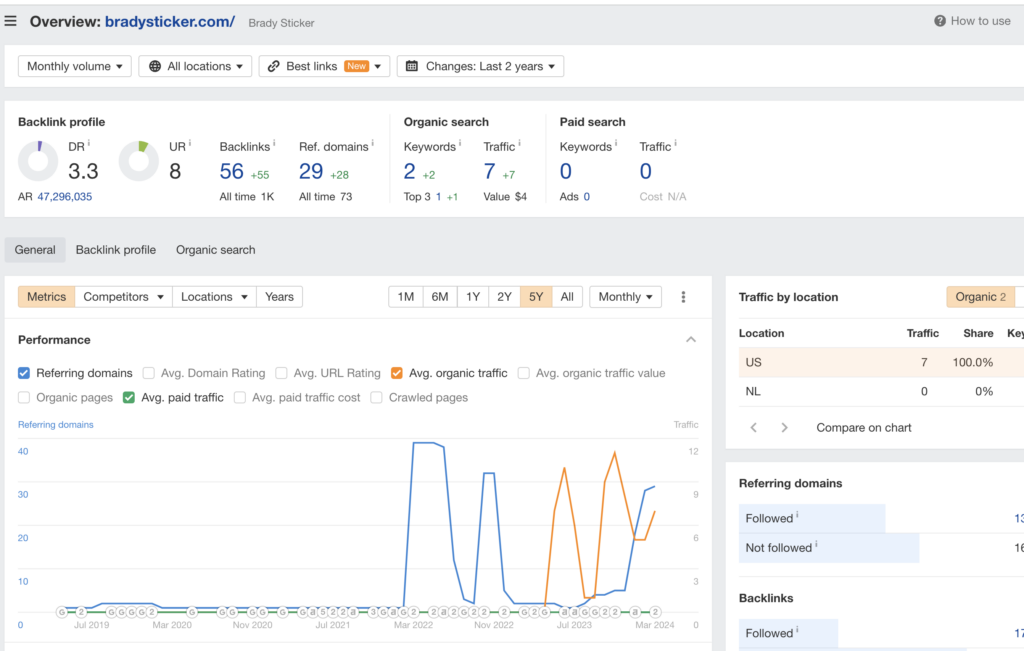Go to previous traffic location page arrow
This screenshot has width=1024, height=651.
pos(754,428)
